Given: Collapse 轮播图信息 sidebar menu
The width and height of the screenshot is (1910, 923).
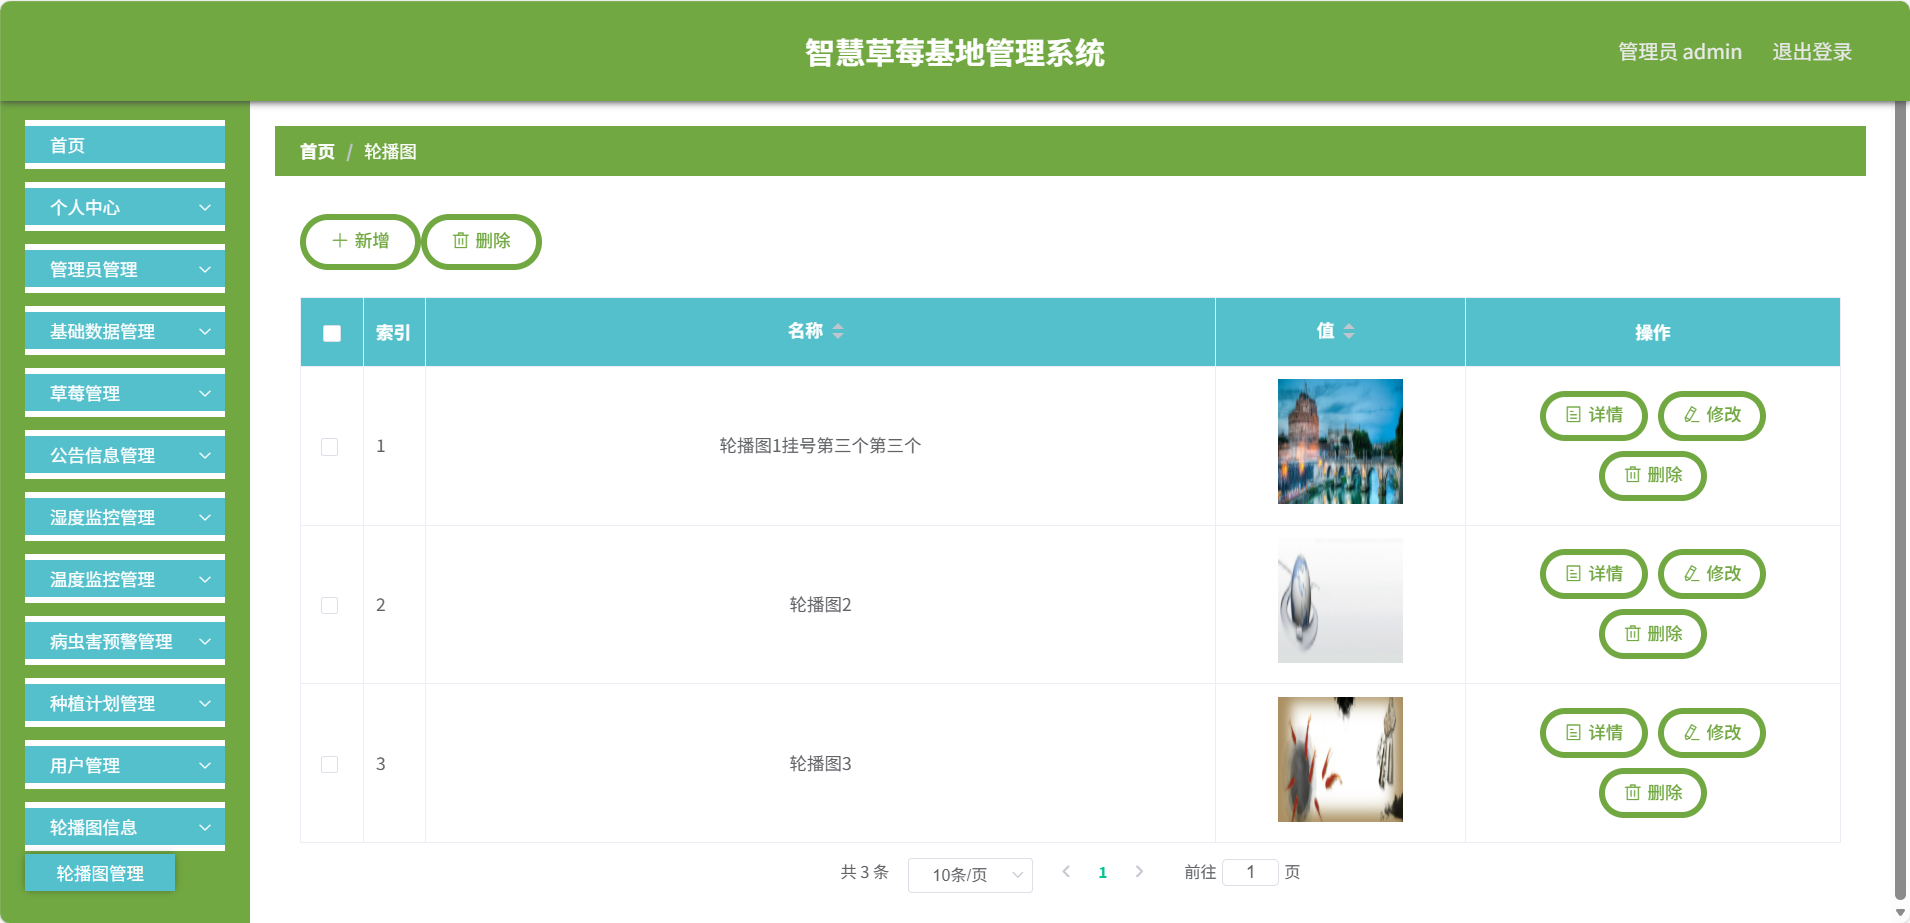Looking at the screenshot, I should click(125, 828).
